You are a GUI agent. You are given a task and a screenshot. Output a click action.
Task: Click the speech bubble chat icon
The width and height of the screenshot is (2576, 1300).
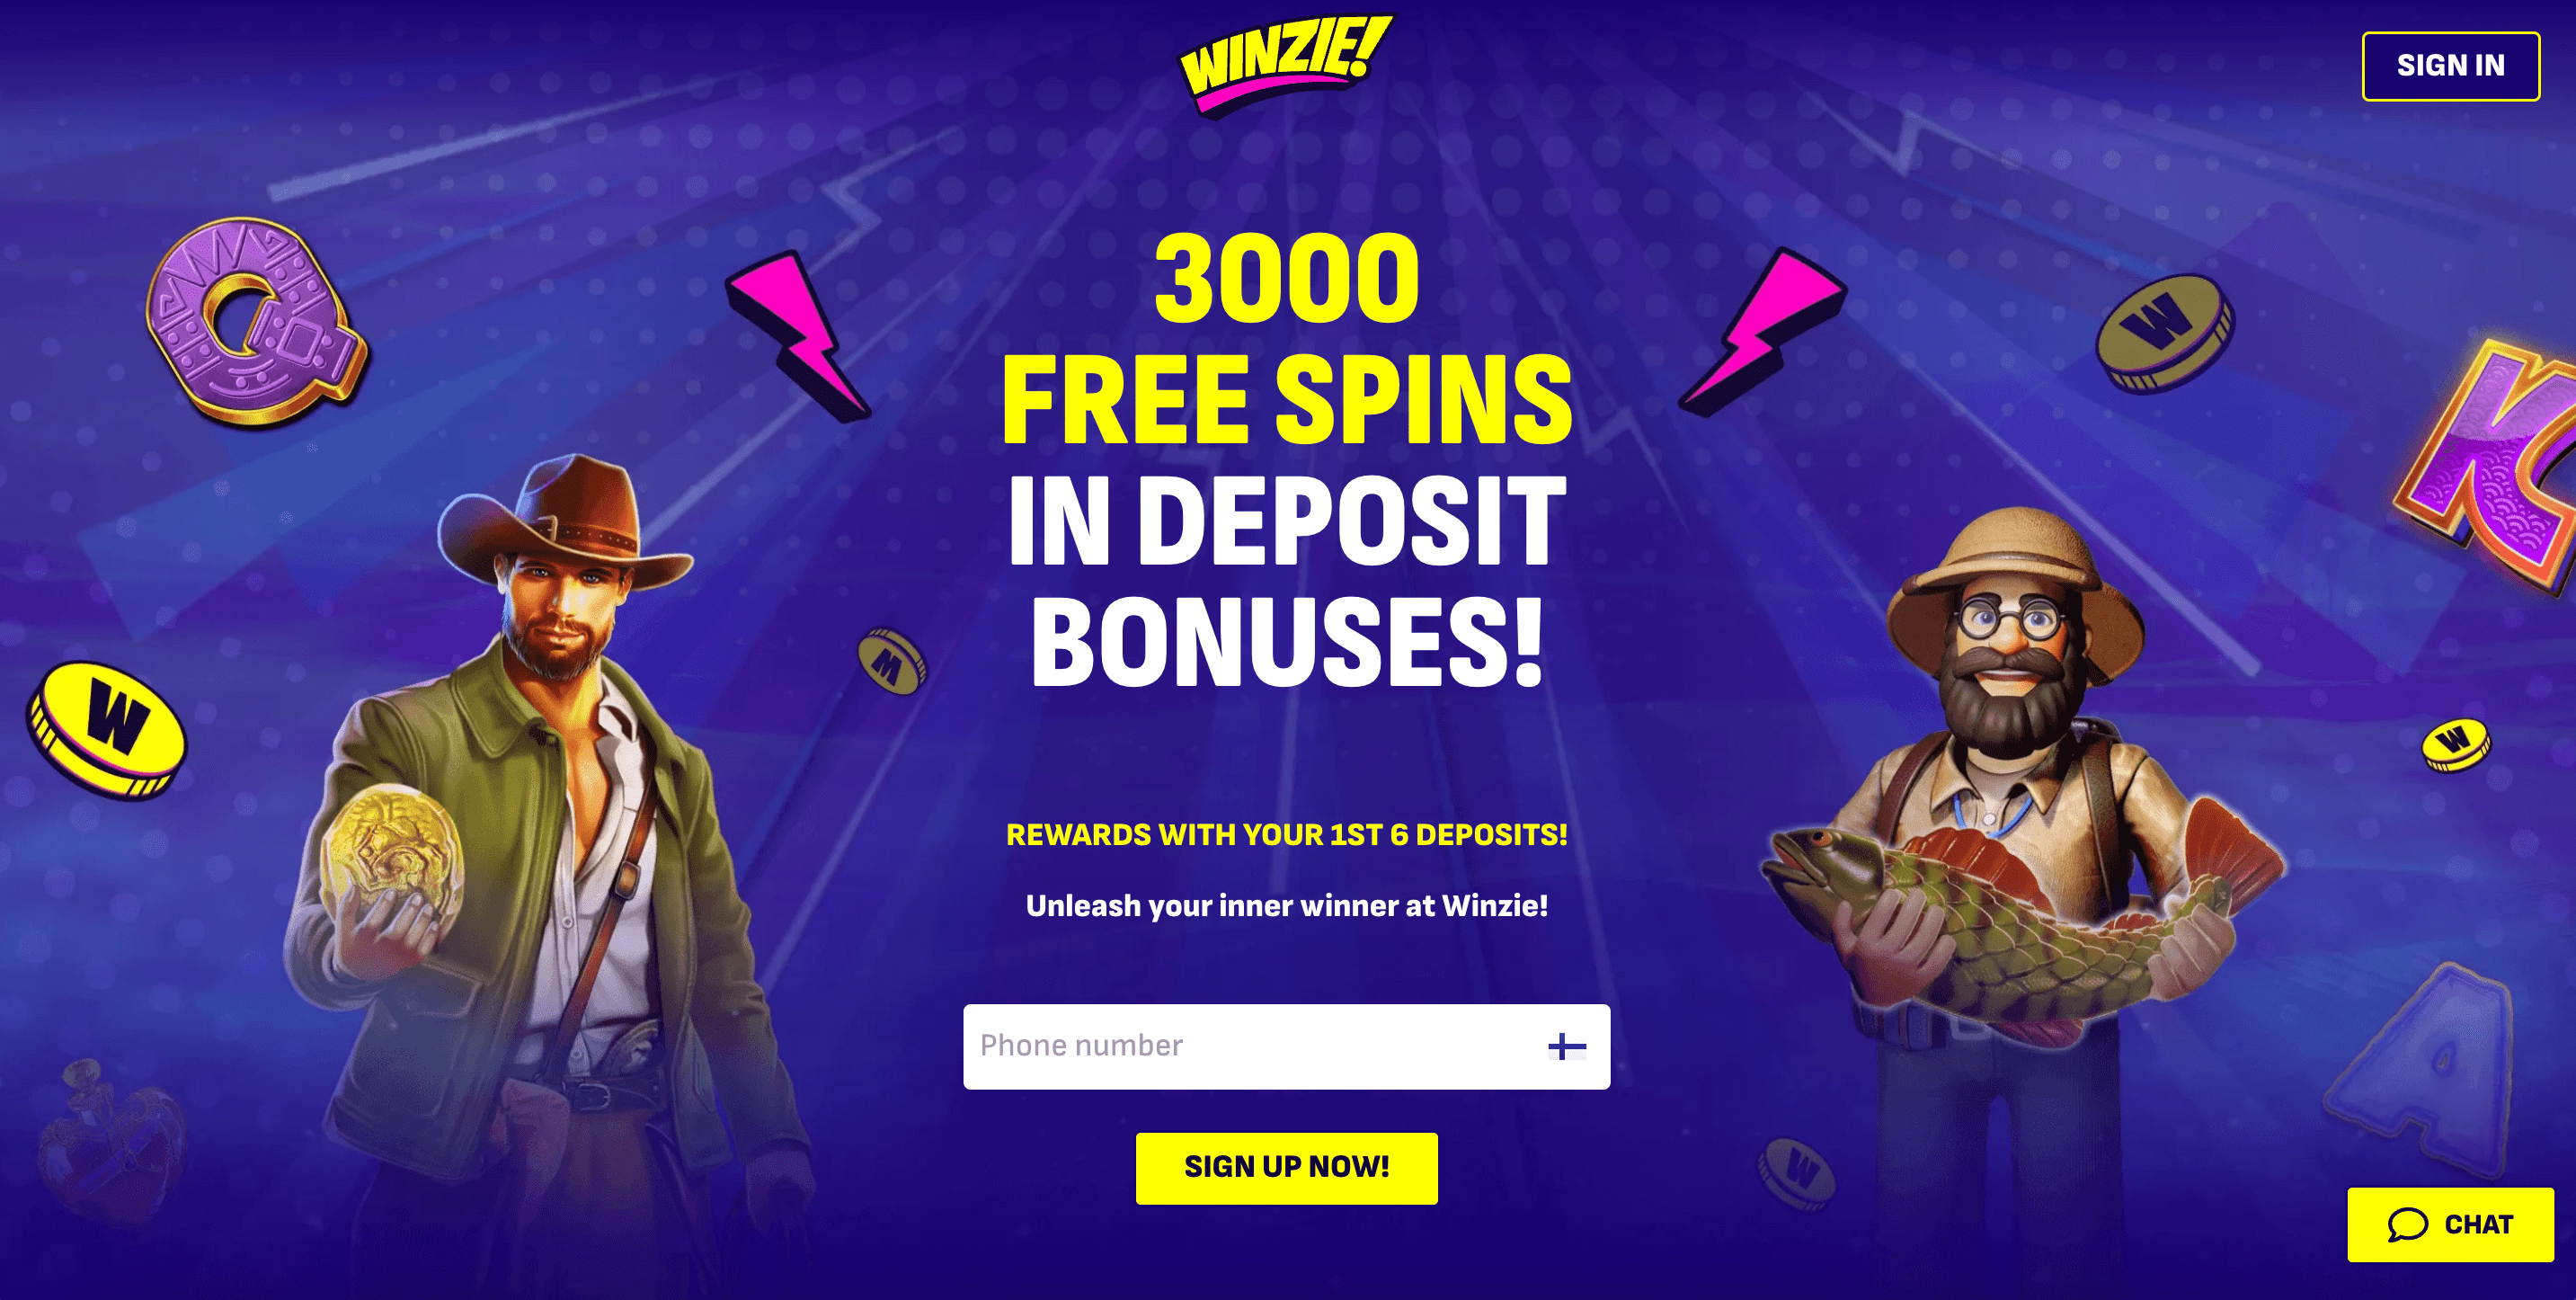(2407, 1224)
